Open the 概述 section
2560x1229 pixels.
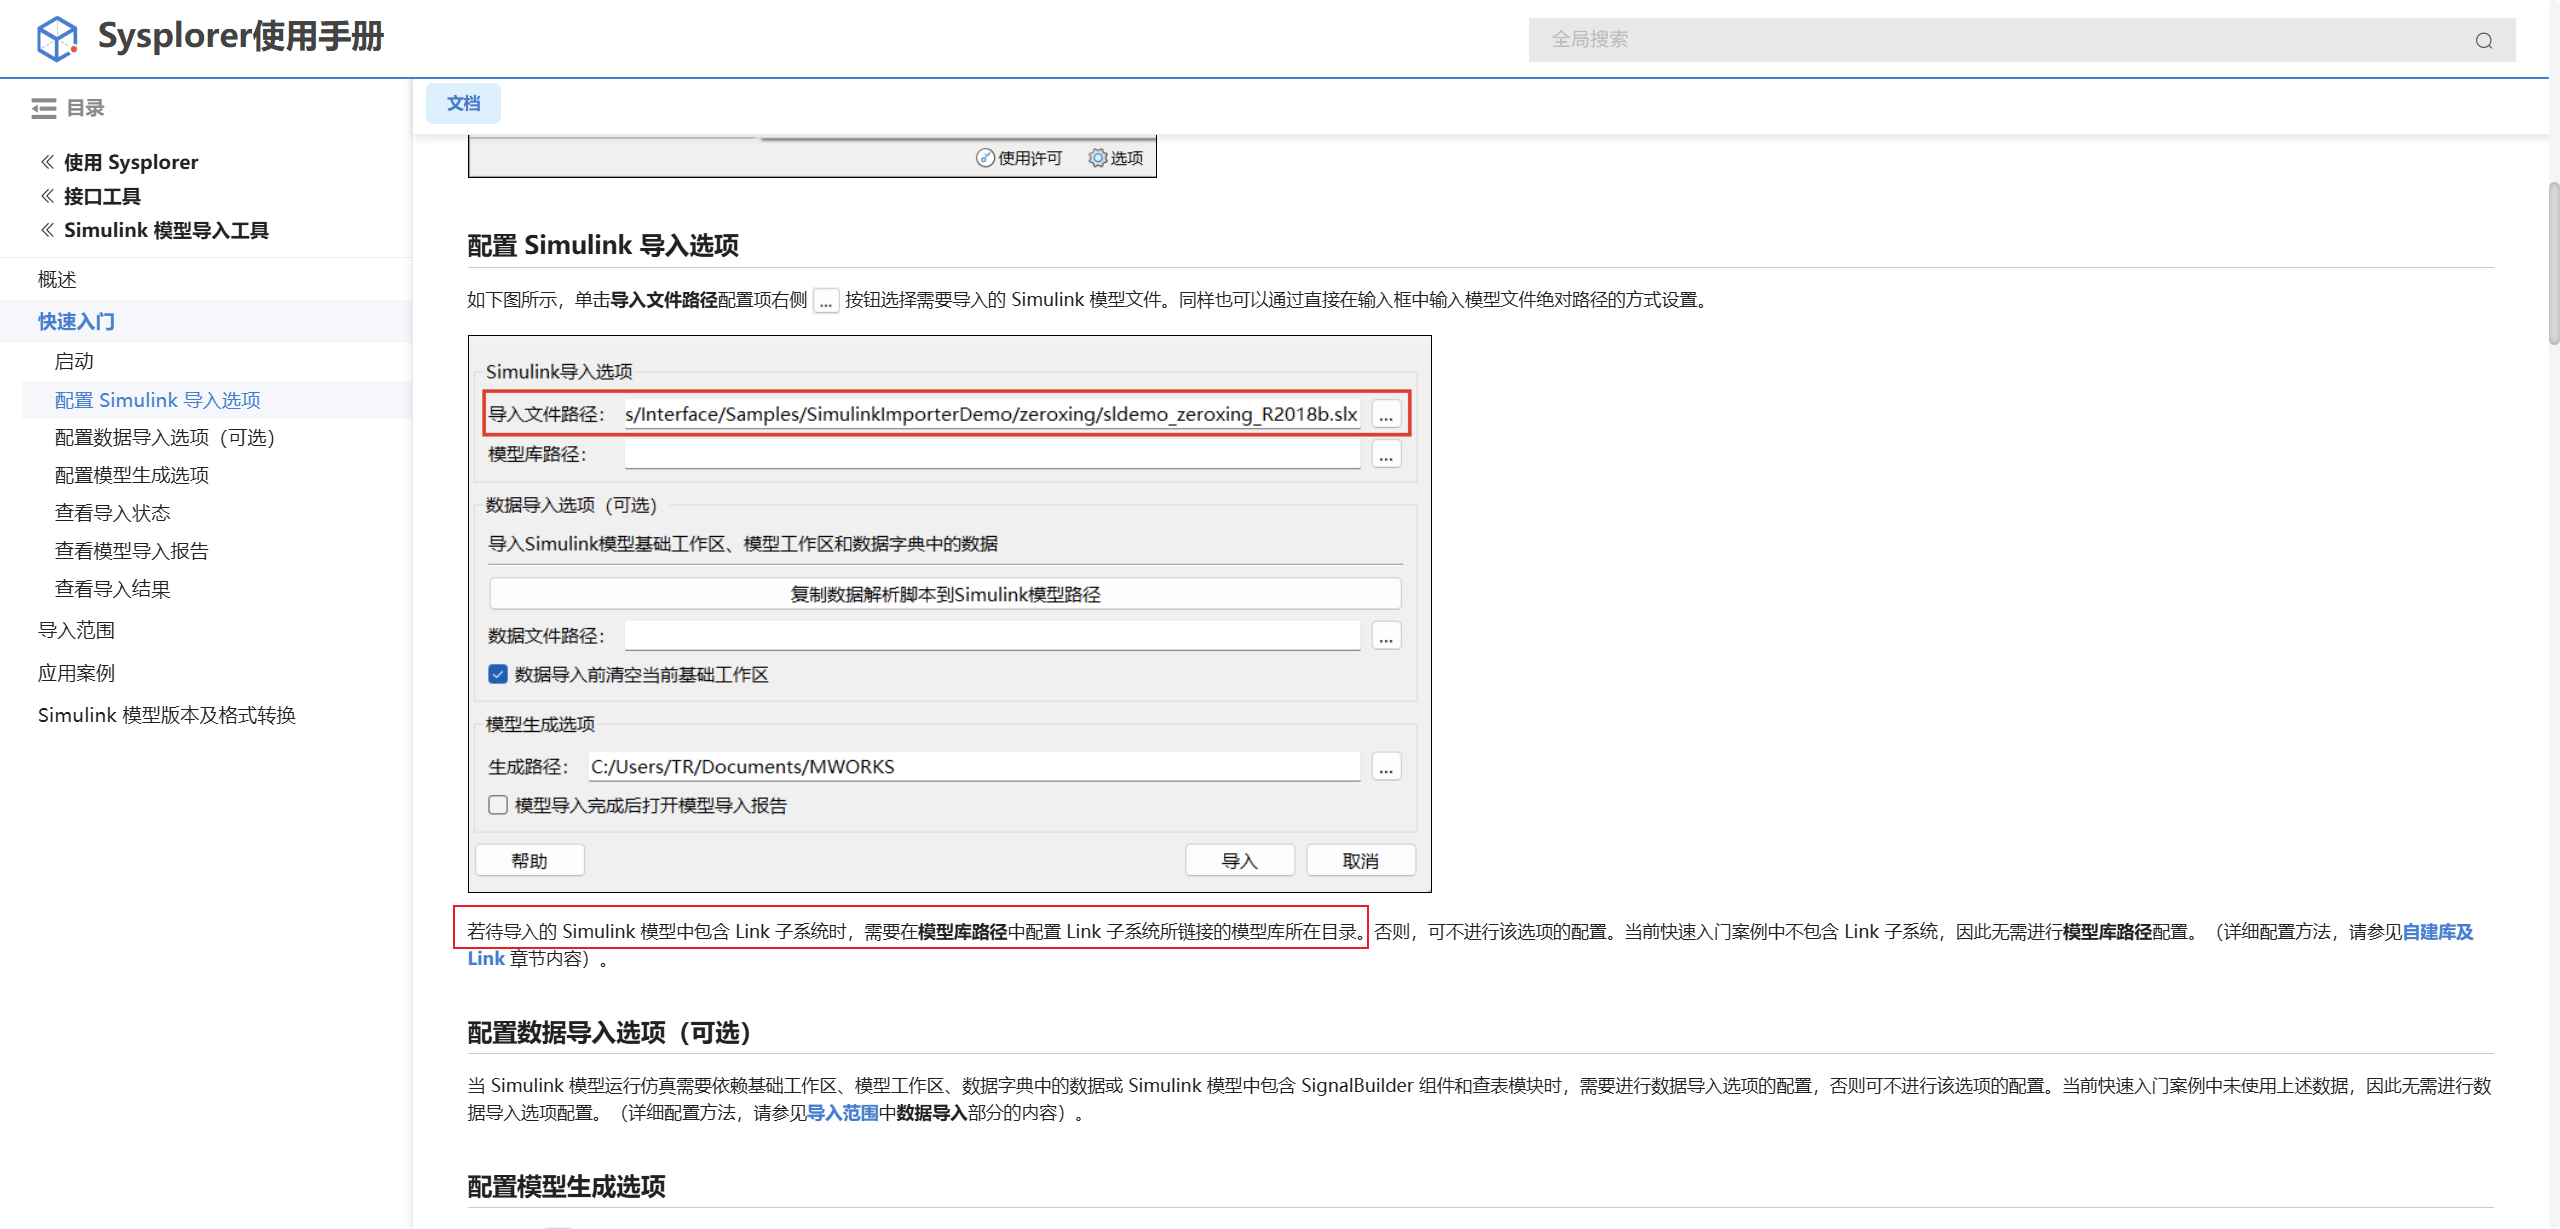(x=57, y=279)
